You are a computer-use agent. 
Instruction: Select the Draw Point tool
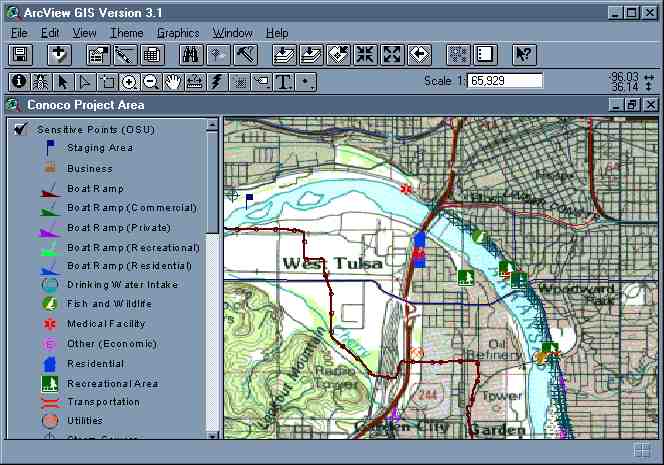(x=305, y=82)
